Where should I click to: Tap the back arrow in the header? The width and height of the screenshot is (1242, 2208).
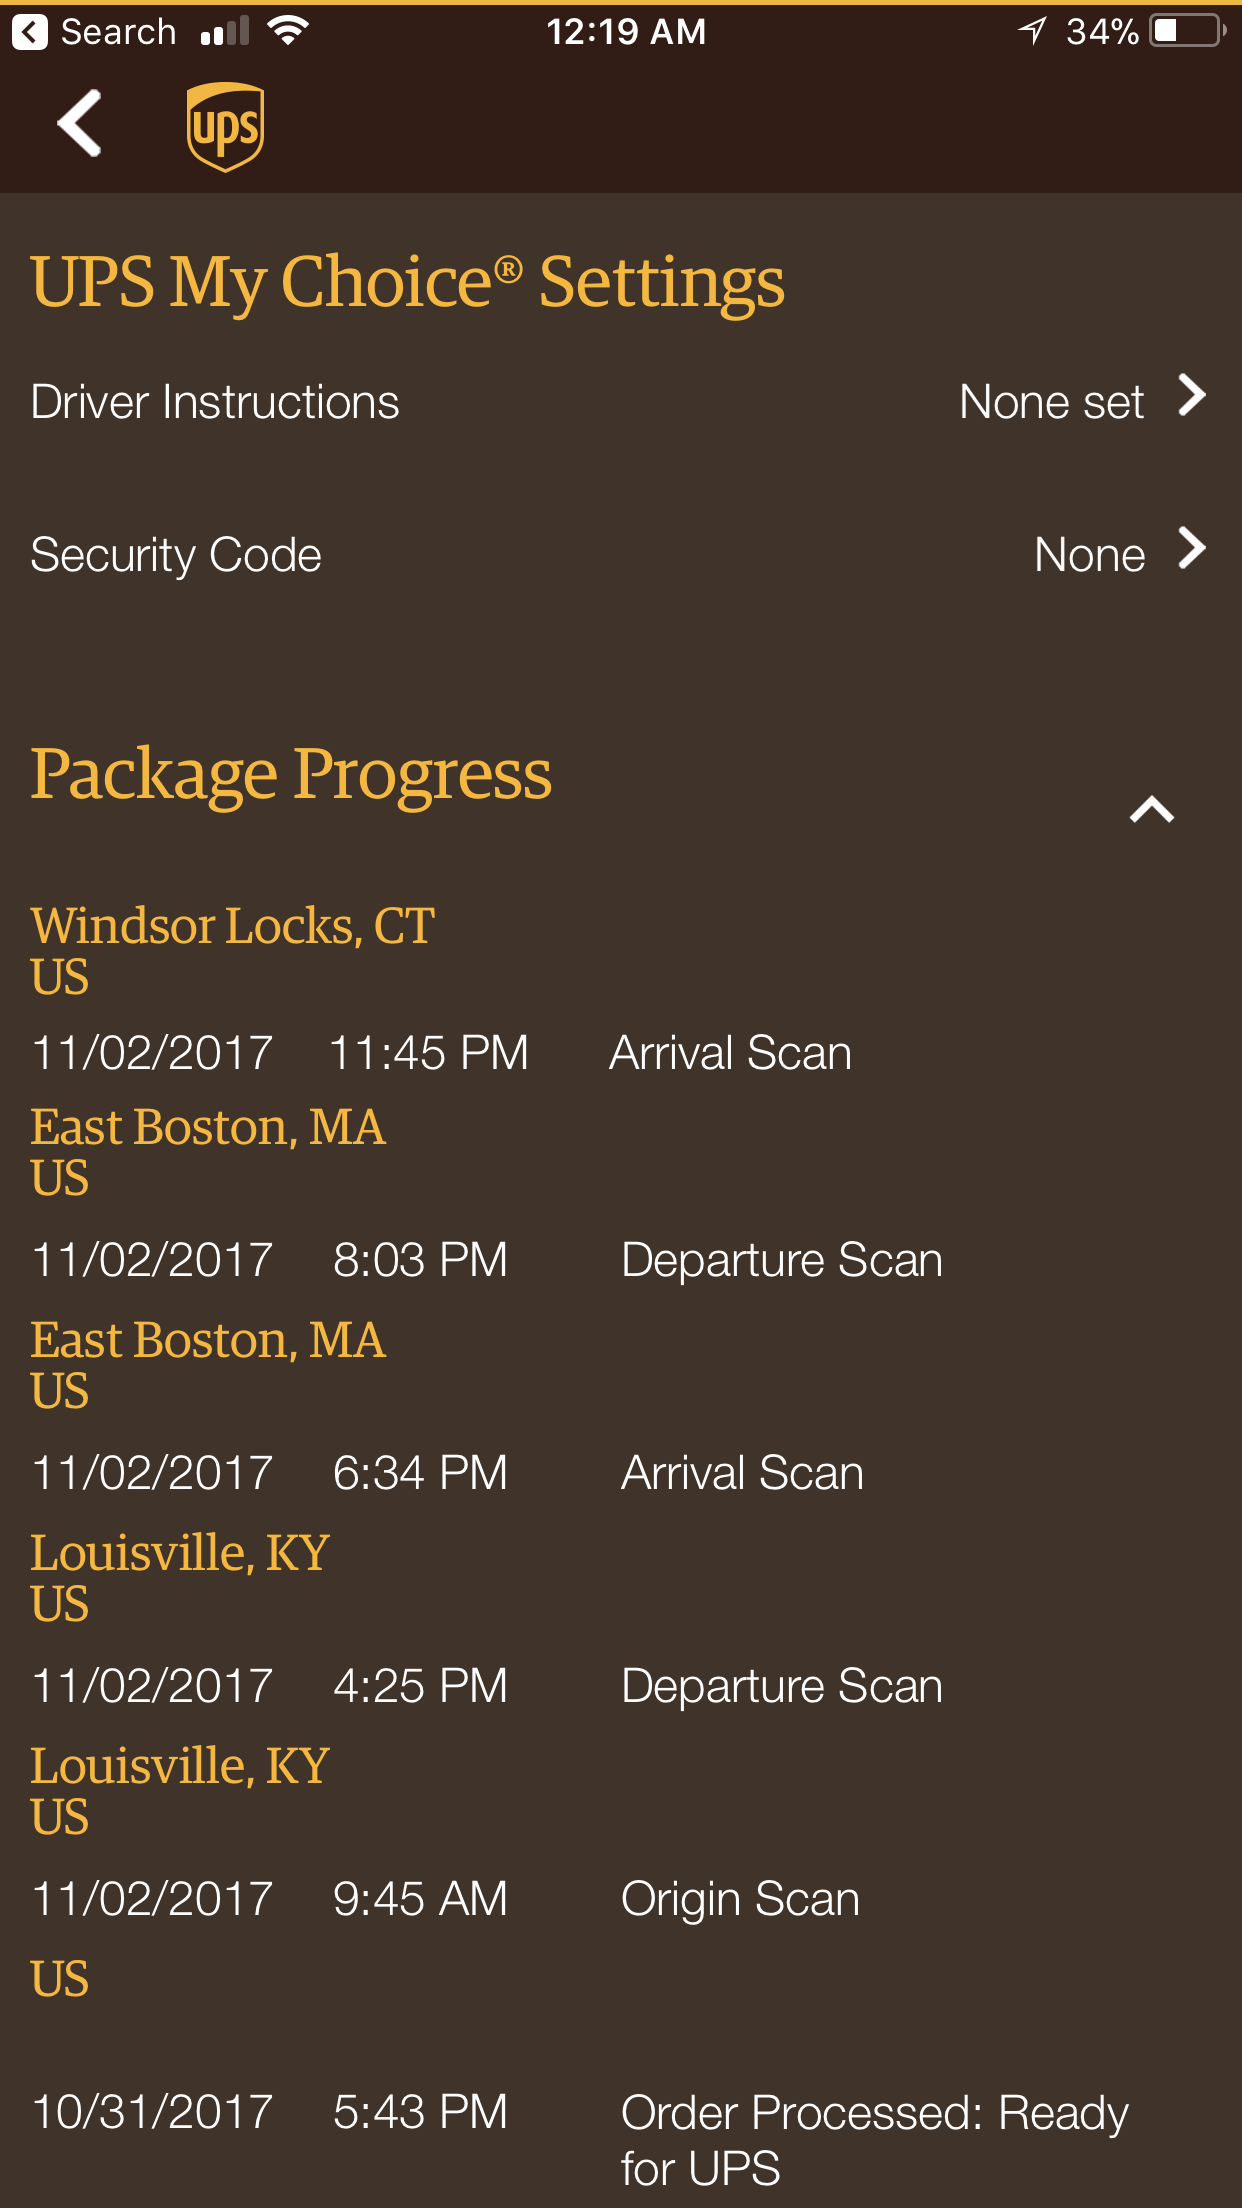click(80, 123)
